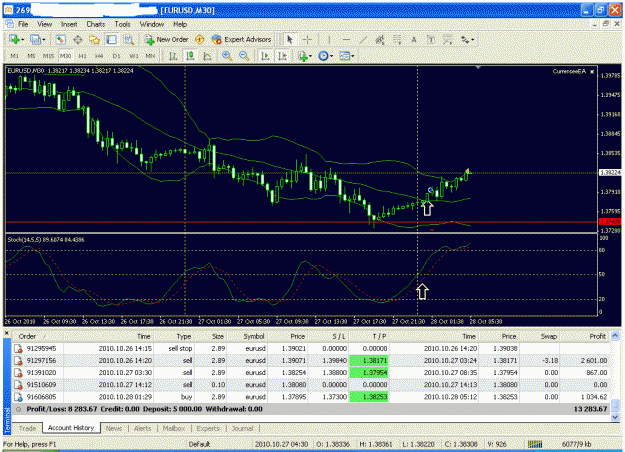Select the cursor arrow tool

290,39
